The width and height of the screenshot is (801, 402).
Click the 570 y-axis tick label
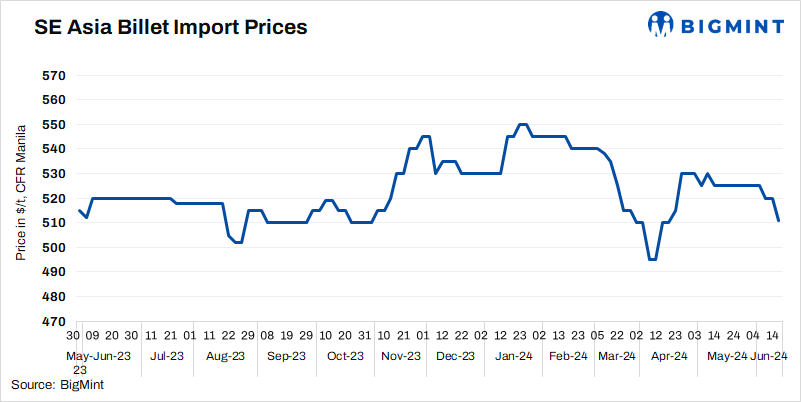(x=53, y=76)
